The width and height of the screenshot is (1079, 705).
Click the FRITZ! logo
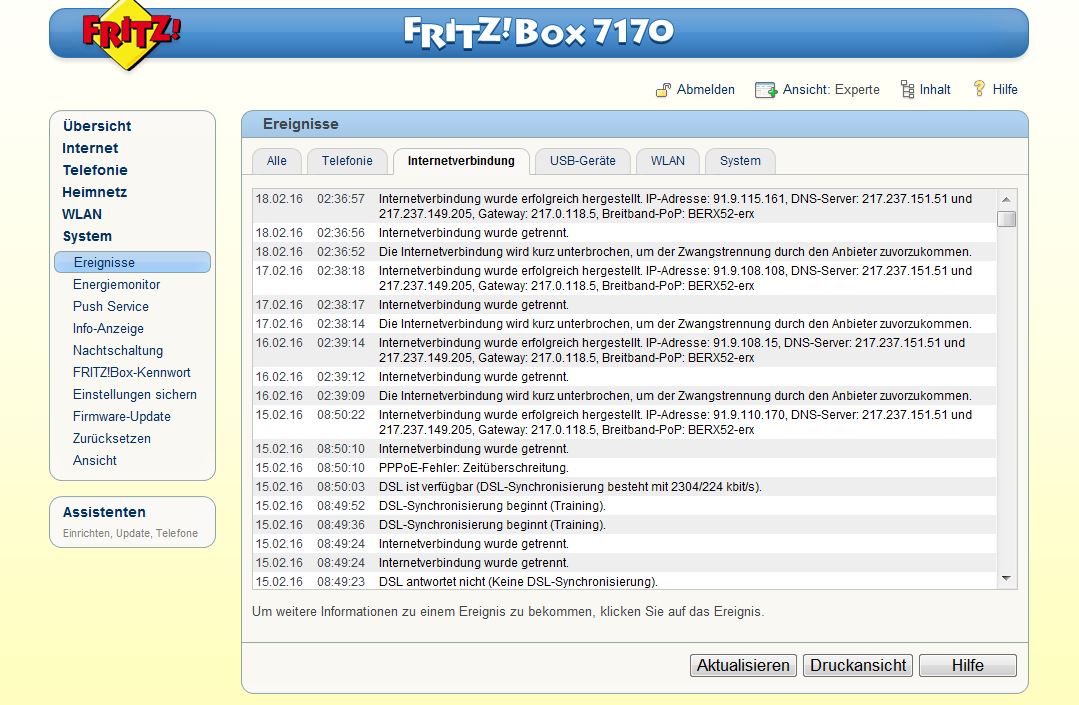[x=131, y=34]
